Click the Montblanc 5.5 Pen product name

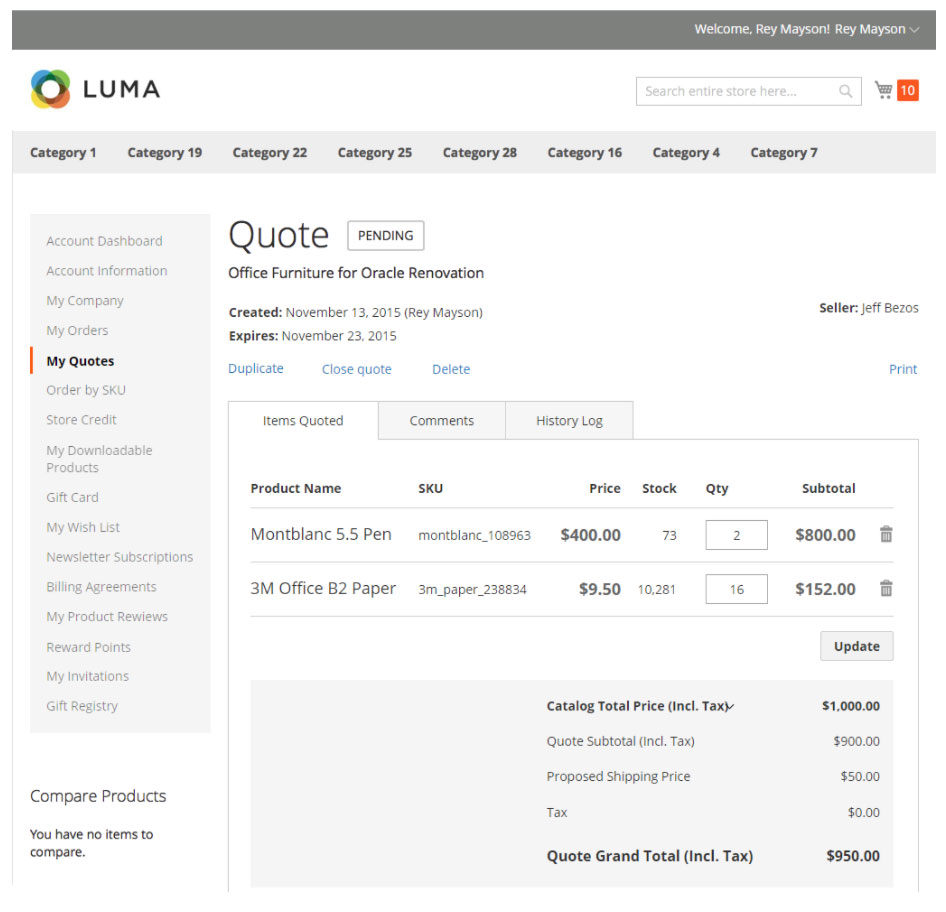tap(321, 534)
